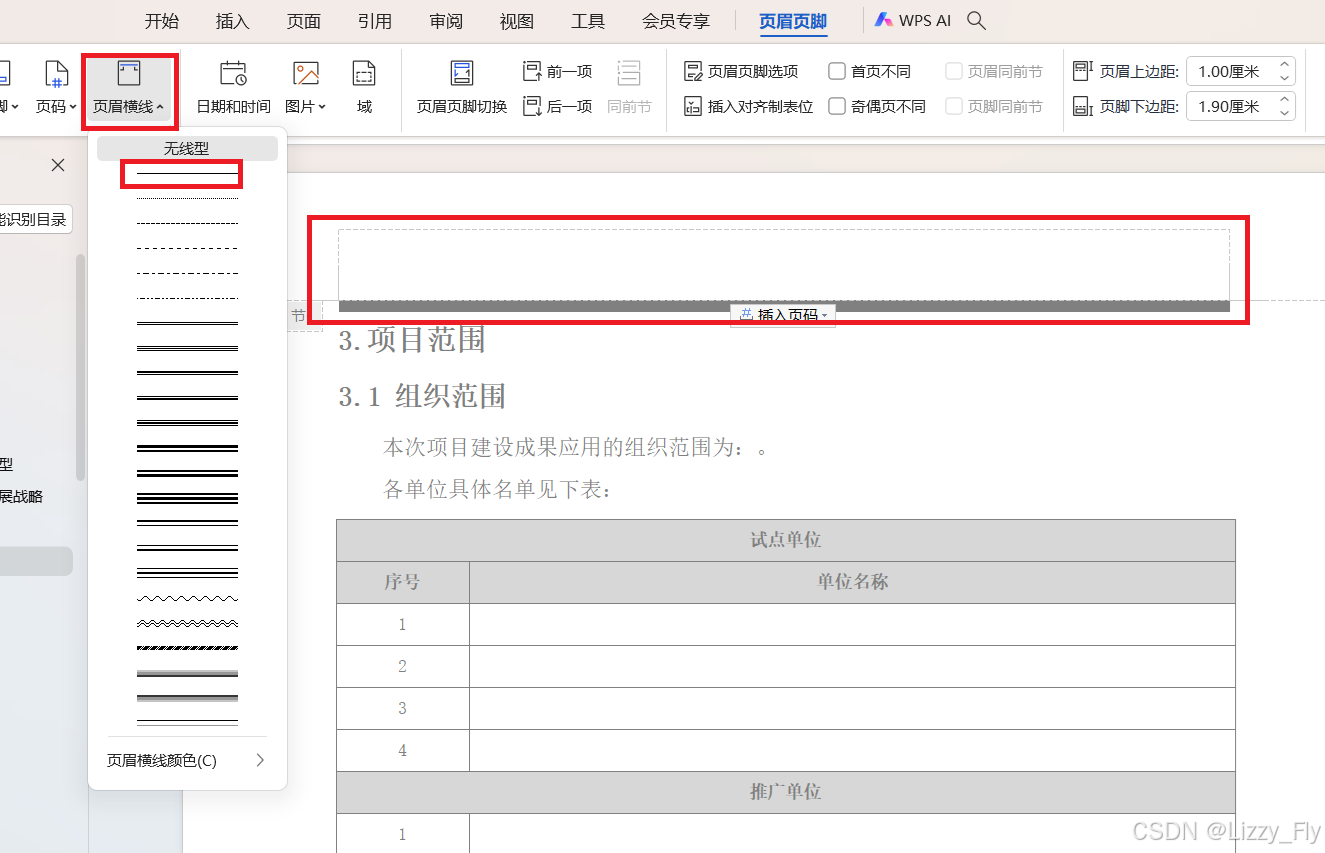Click the 试点单位 table header cell

click(786, 540)
